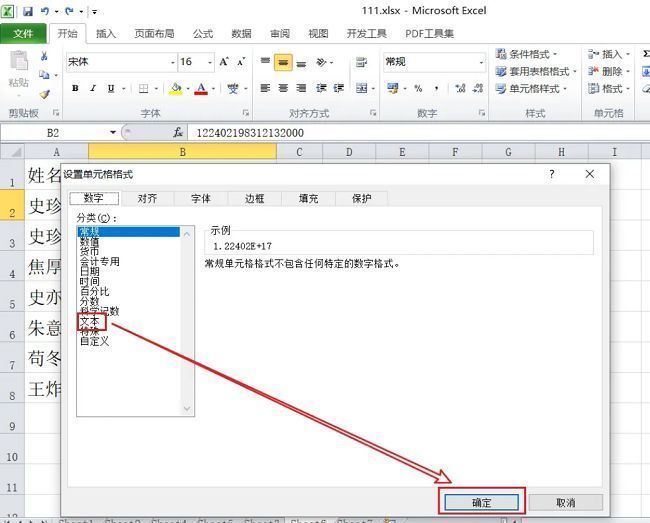650x523 pixels.
Task: Click the Underline formatting icon
Action: (111, 88)
